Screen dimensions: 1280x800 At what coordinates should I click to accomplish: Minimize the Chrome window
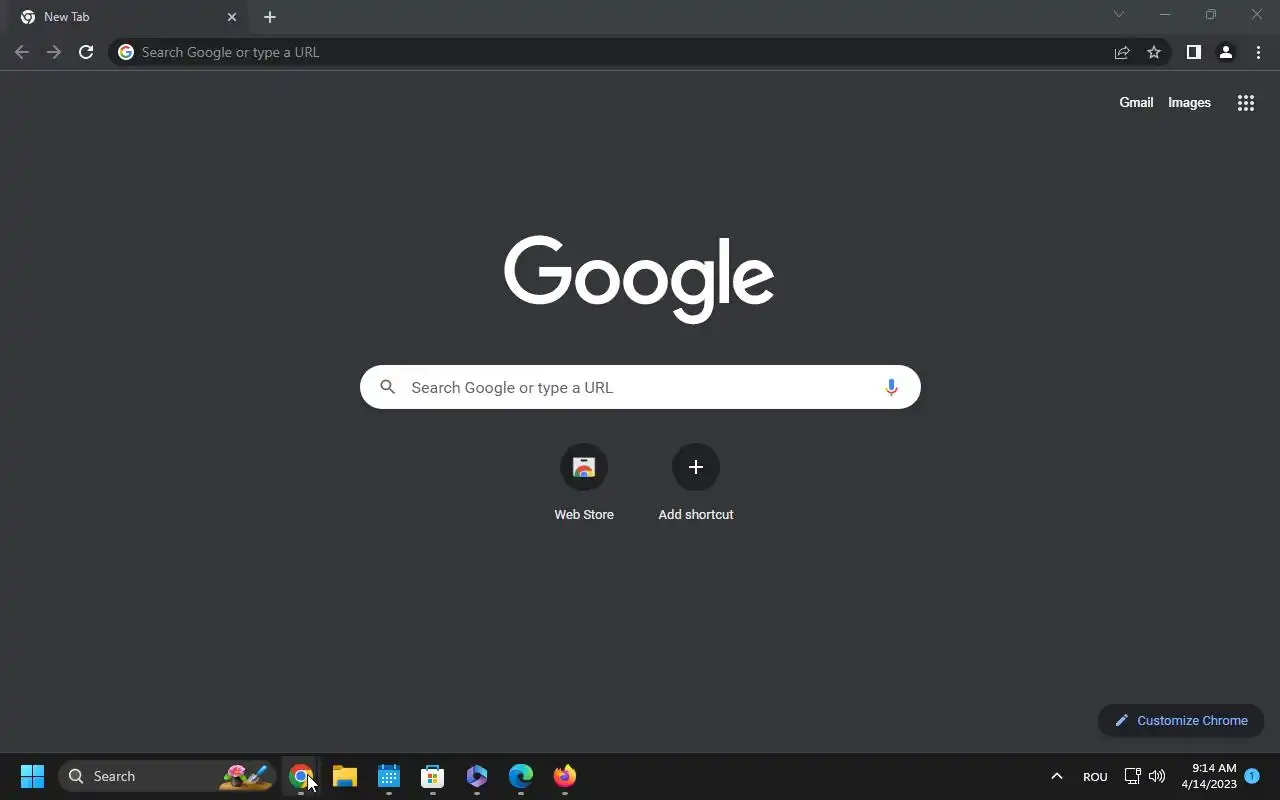point(1165,14)
